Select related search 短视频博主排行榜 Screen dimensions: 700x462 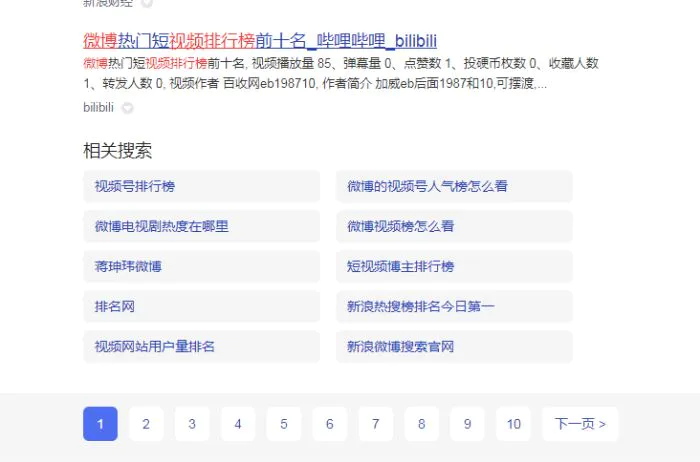[x=454, y=266]
